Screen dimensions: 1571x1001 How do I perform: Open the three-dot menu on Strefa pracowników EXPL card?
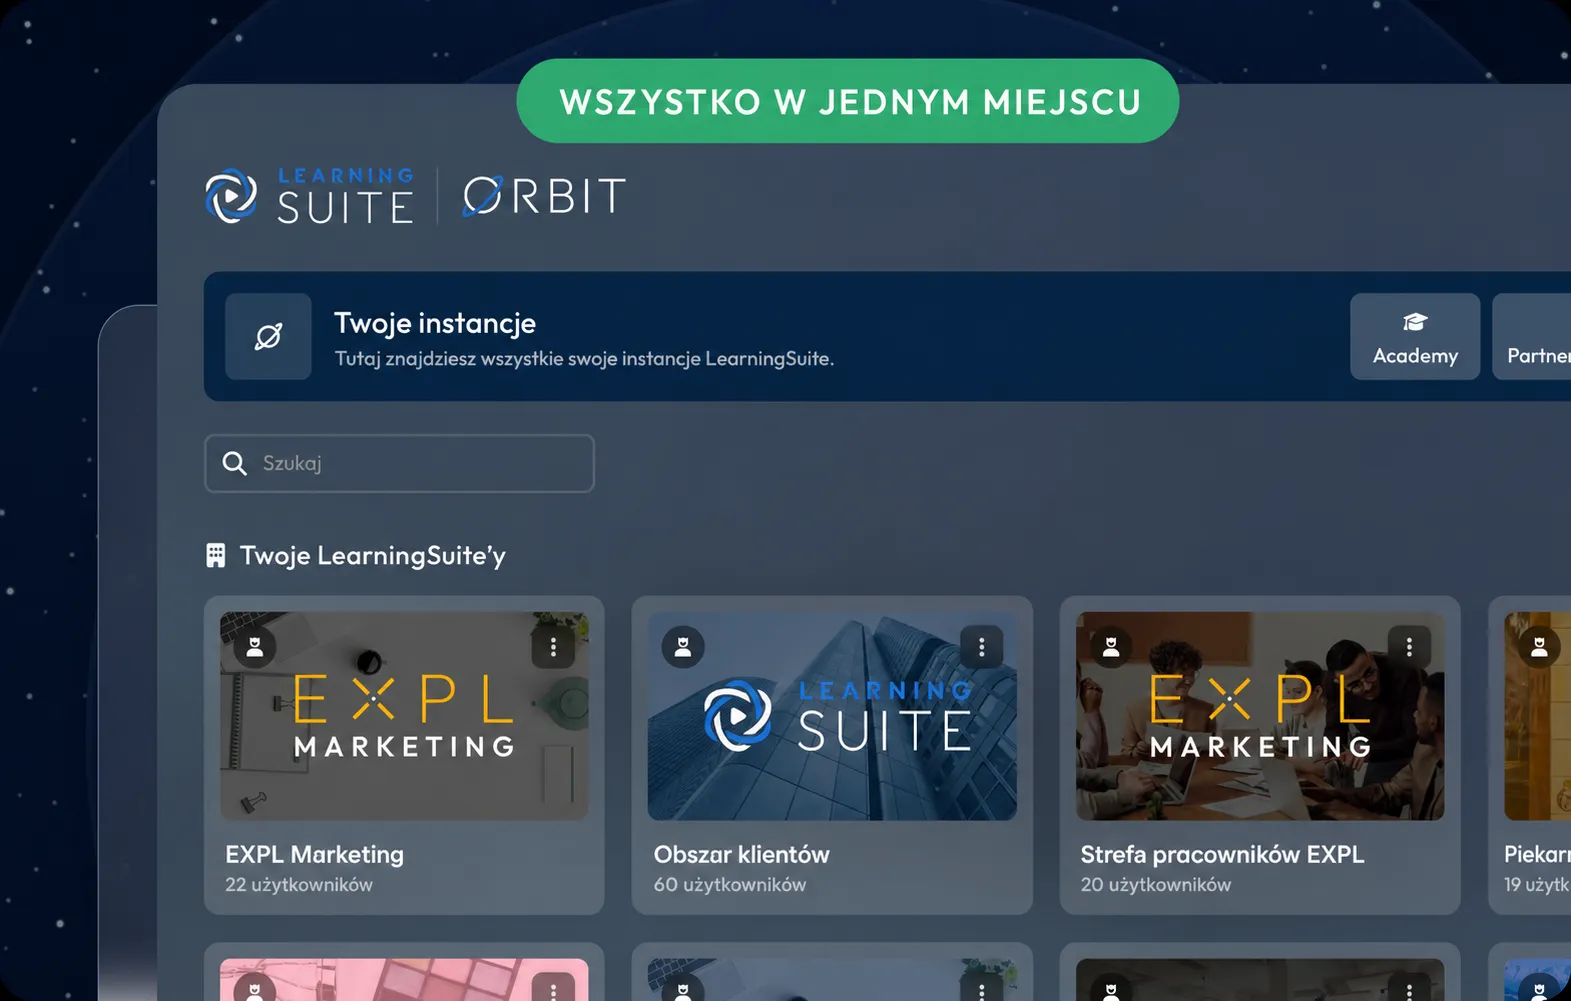(1409, 647)
